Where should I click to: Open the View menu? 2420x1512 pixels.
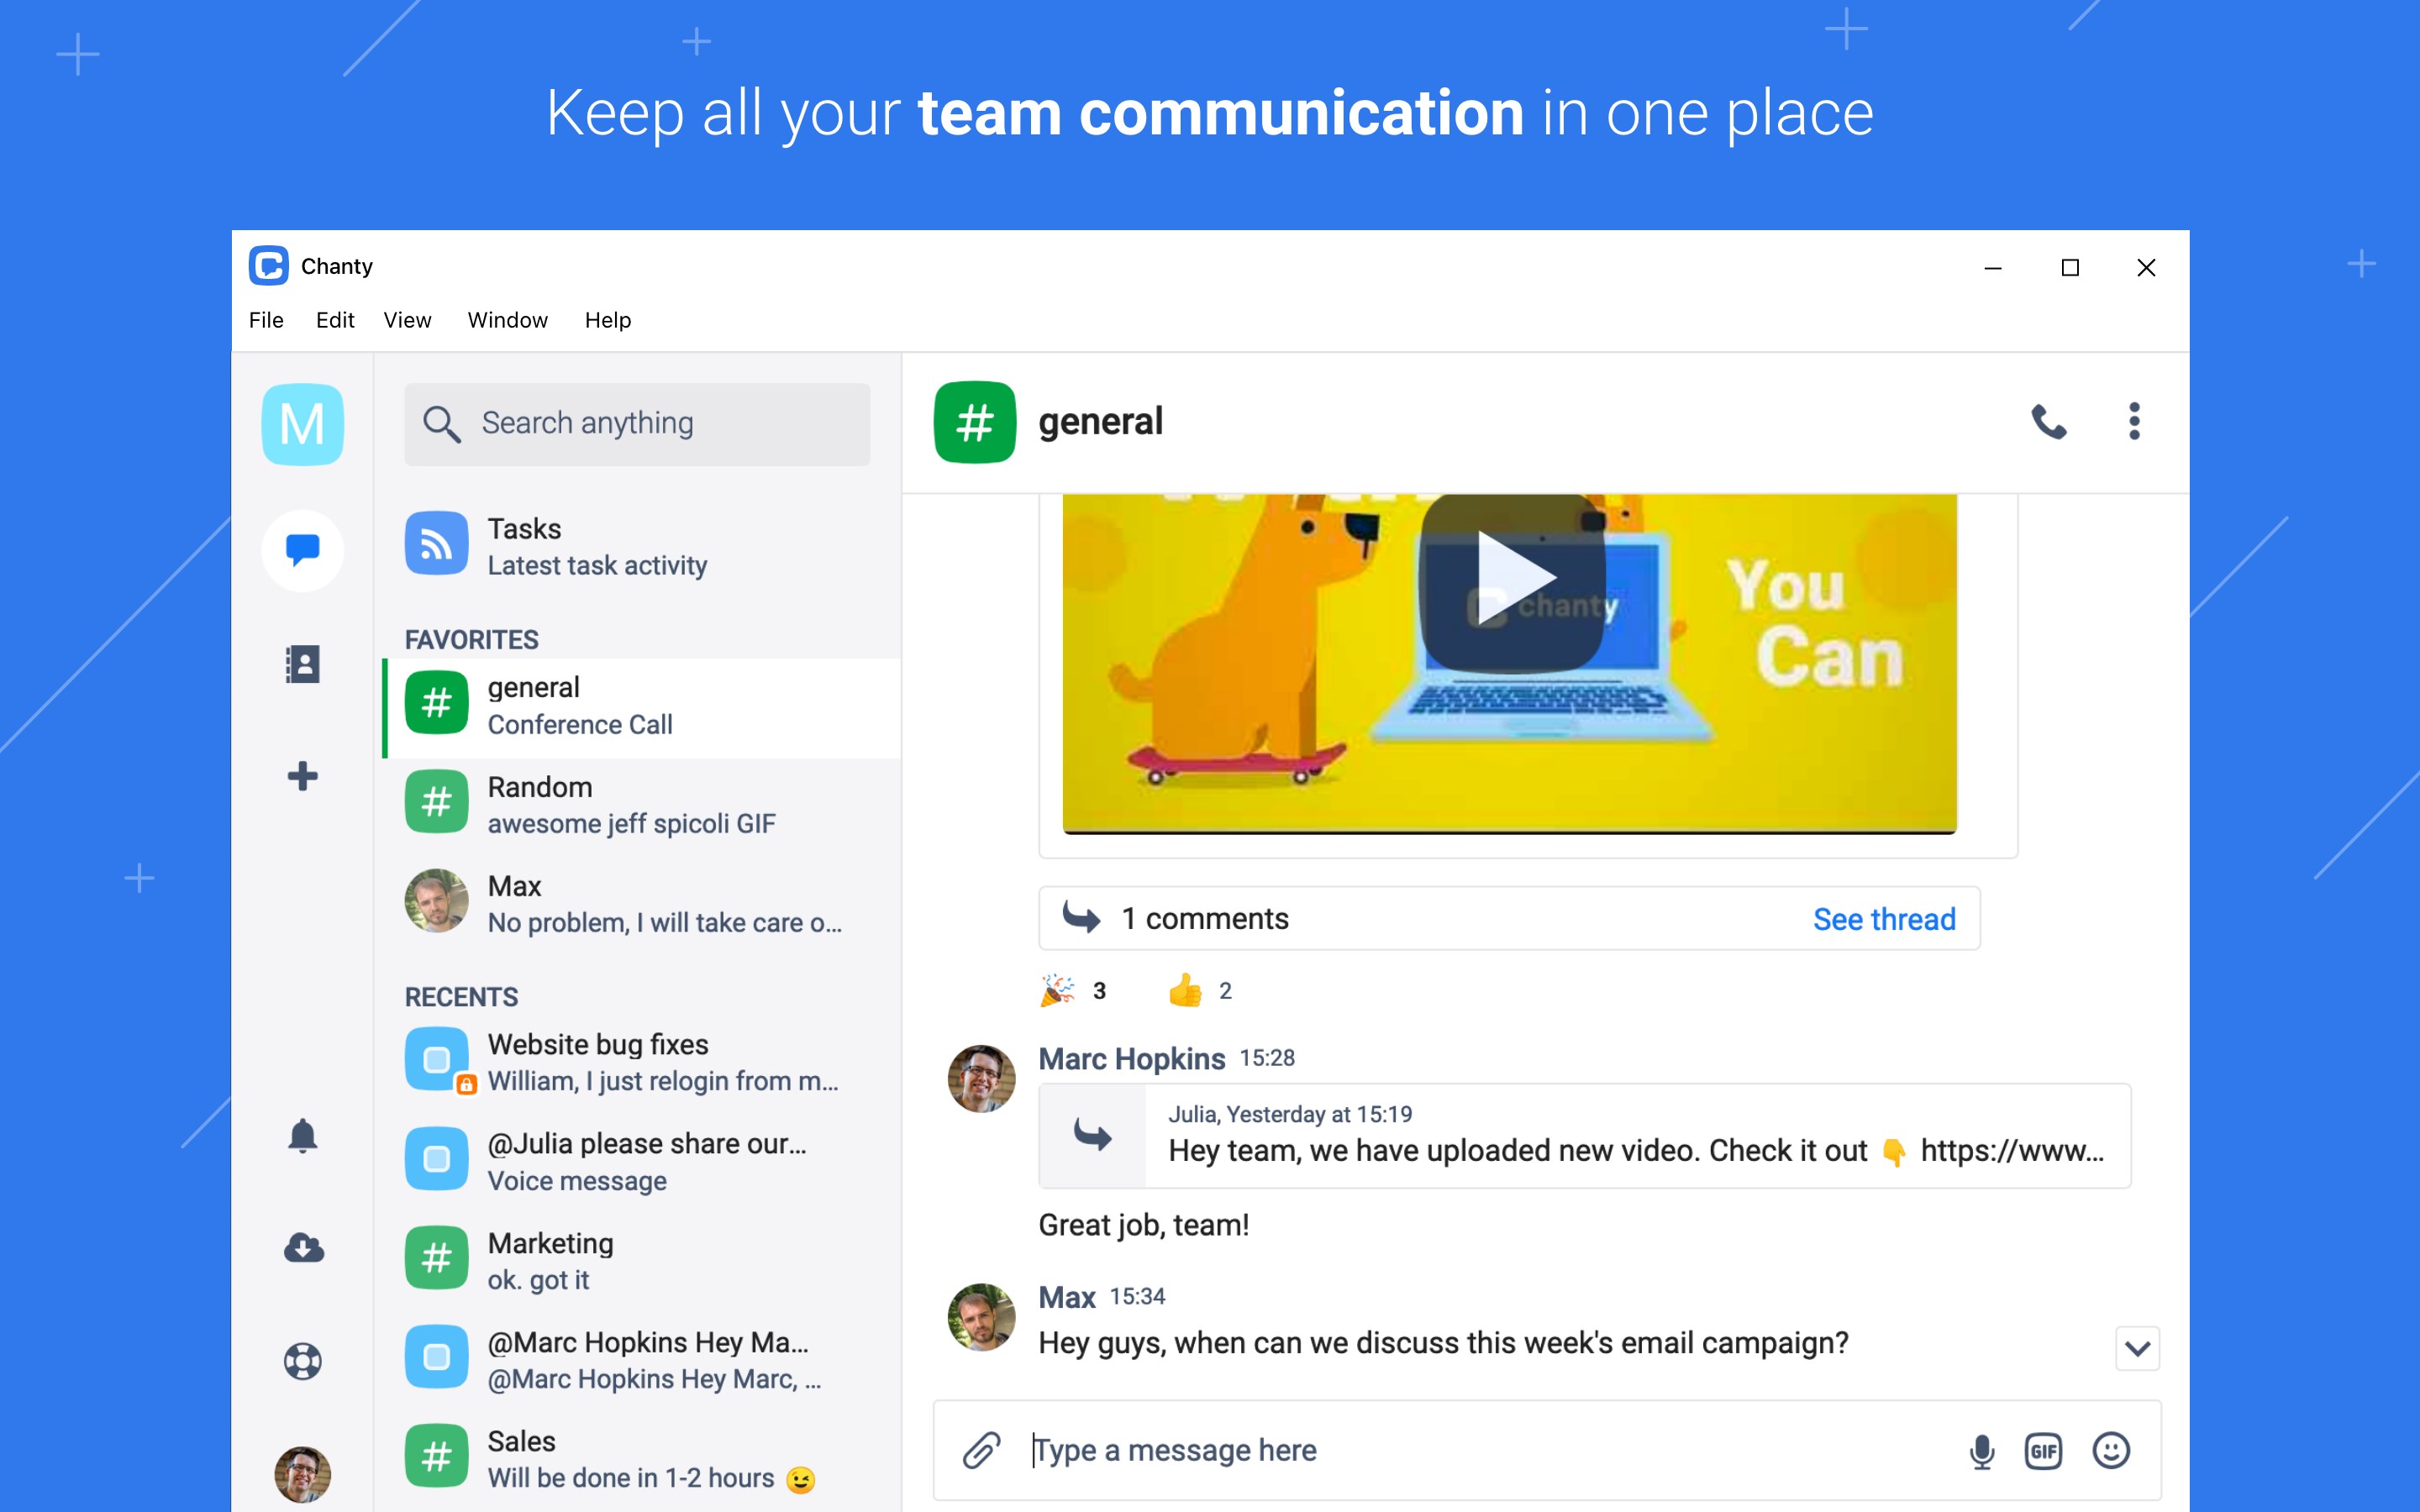(x=407, y=320)
